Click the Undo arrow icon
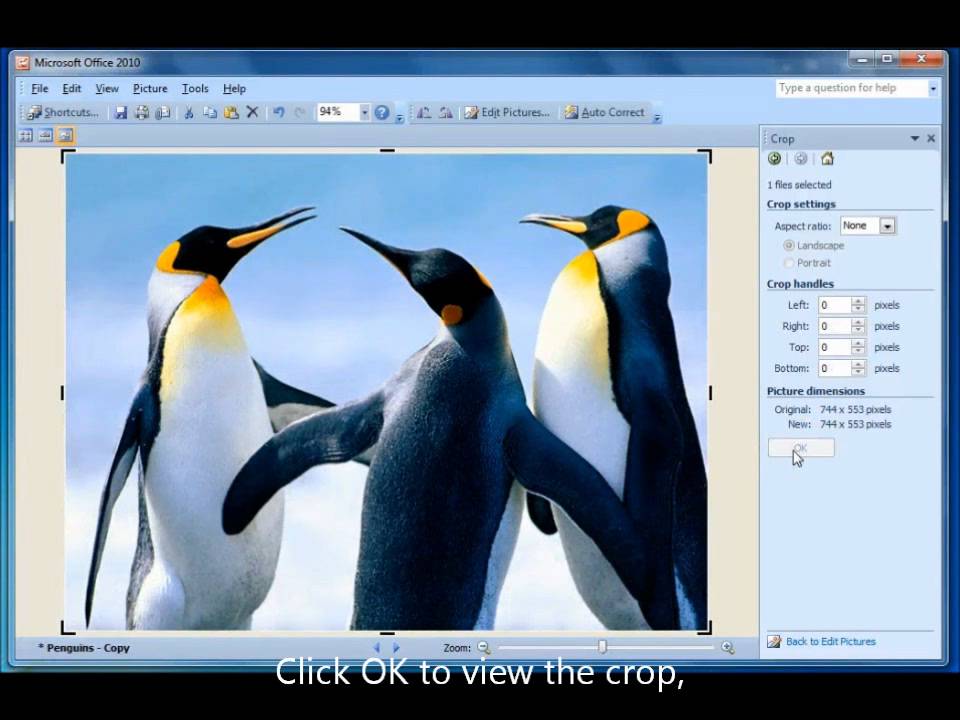The width and height of the screenshot is (960, 720). (279, 112)
